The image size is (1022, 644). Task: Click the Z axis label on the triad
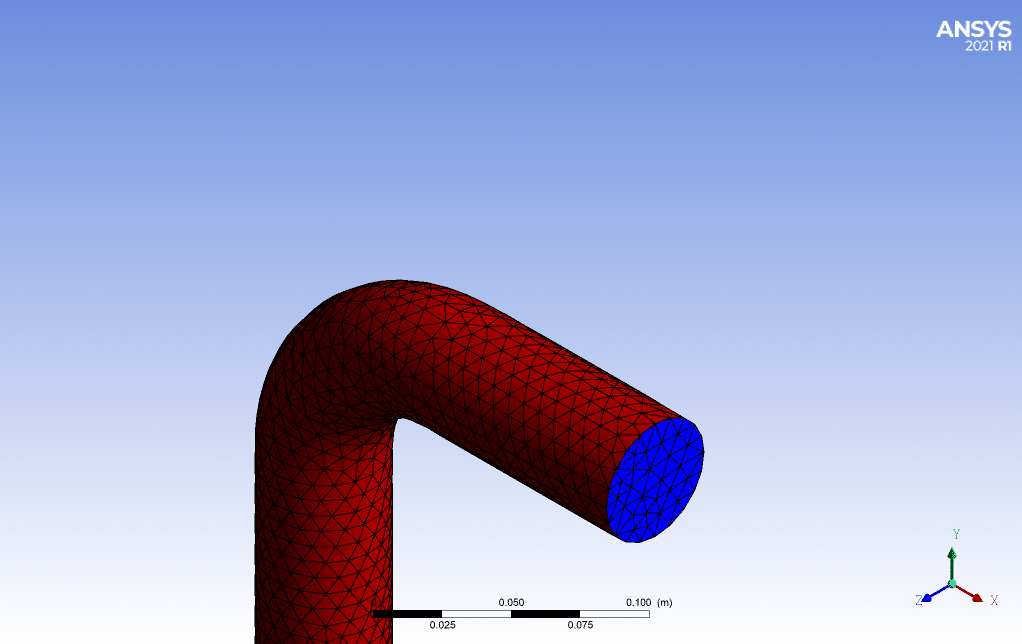[920, 598]
